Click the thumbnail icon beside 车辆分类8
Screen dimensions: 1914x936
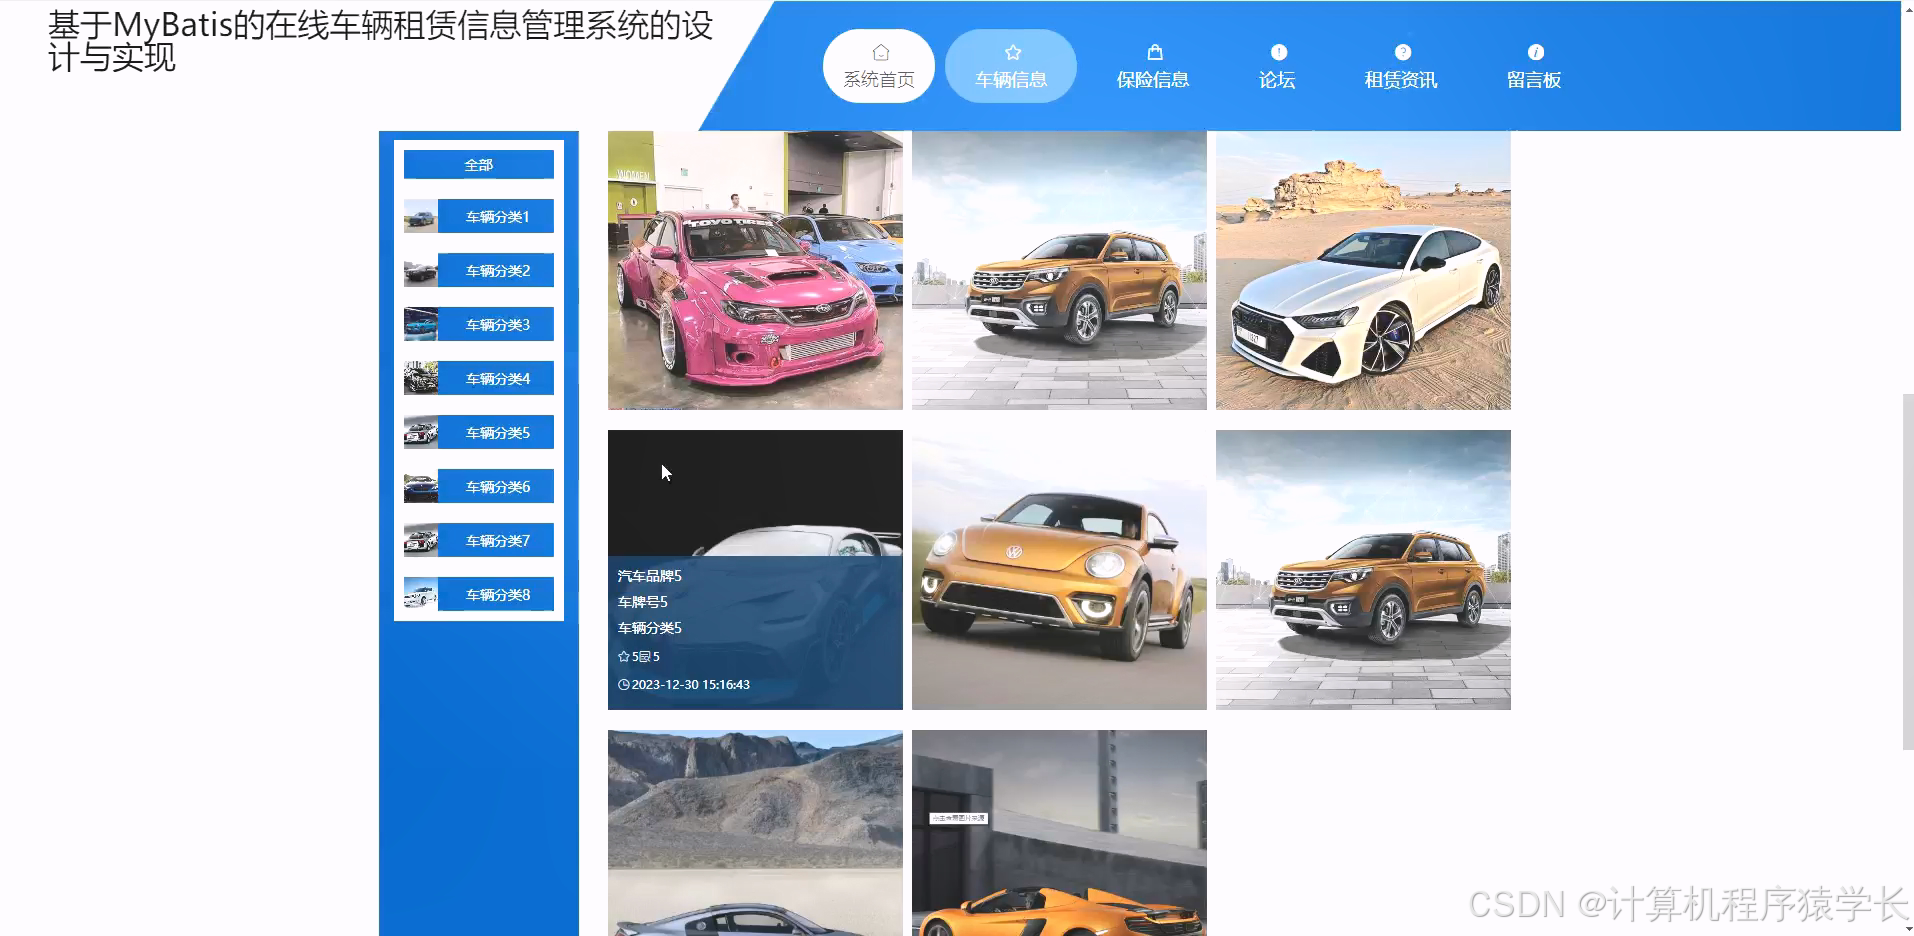click(421, 595)
